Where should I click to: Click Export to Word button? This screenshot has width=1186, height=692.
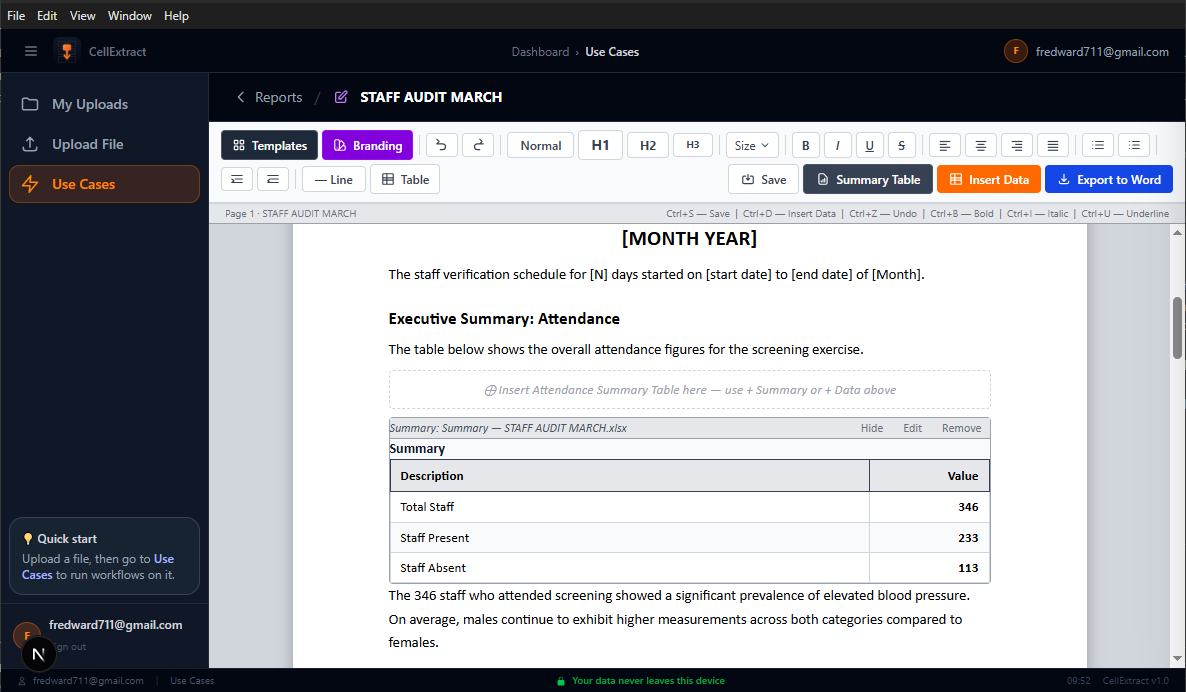point(1109,179)
